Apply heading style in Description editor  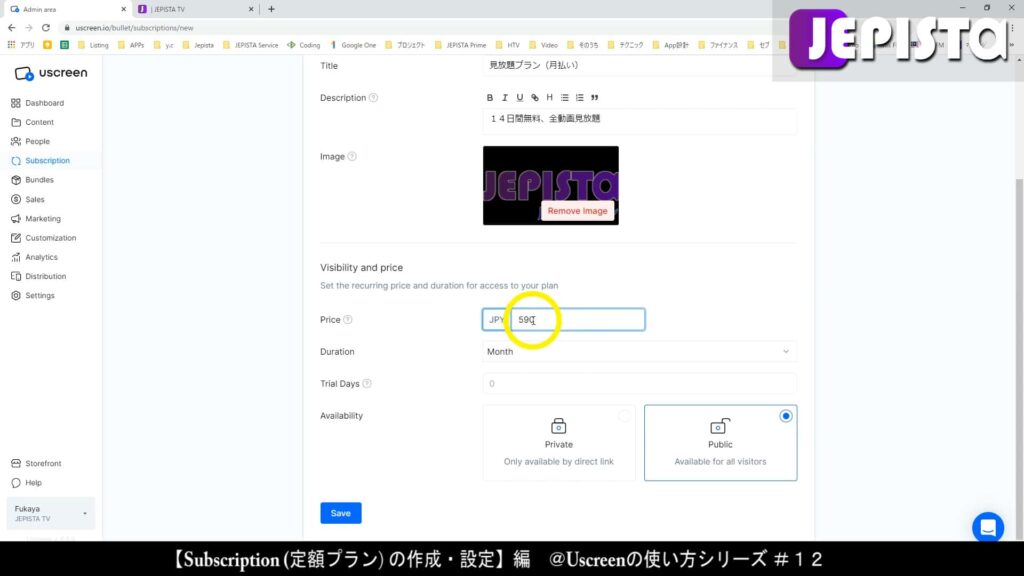point(549,97)
